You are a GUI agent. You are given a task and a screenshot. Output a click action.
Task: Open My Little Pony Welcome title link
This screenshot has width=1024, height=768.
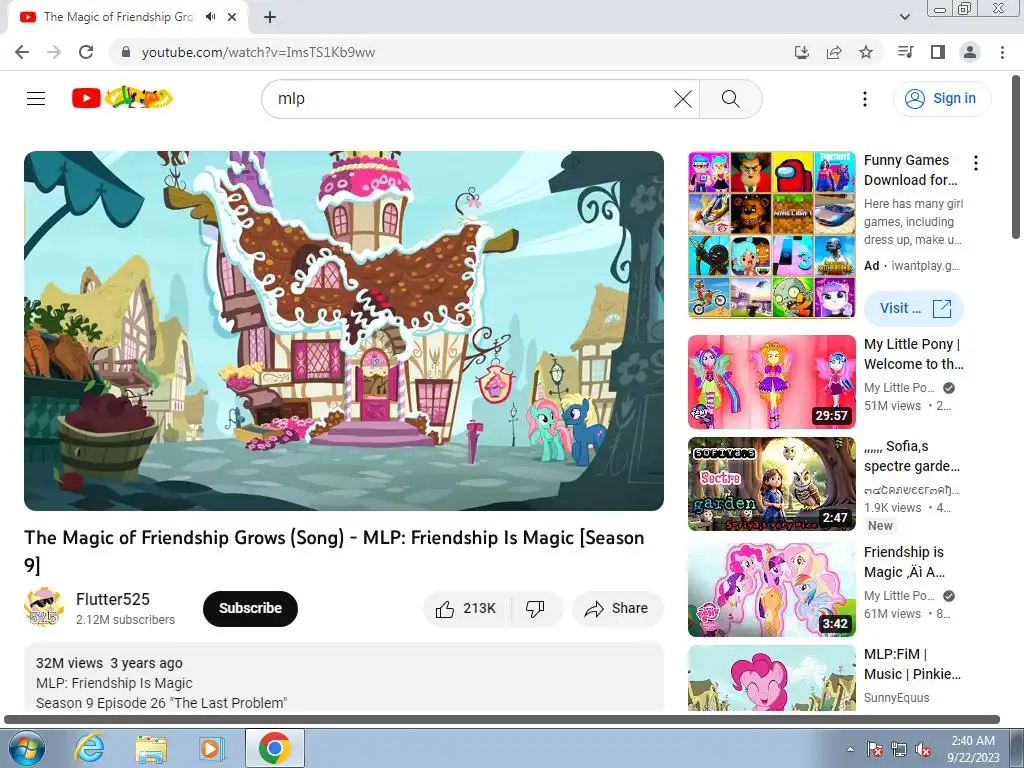click(x=913, y=354)
